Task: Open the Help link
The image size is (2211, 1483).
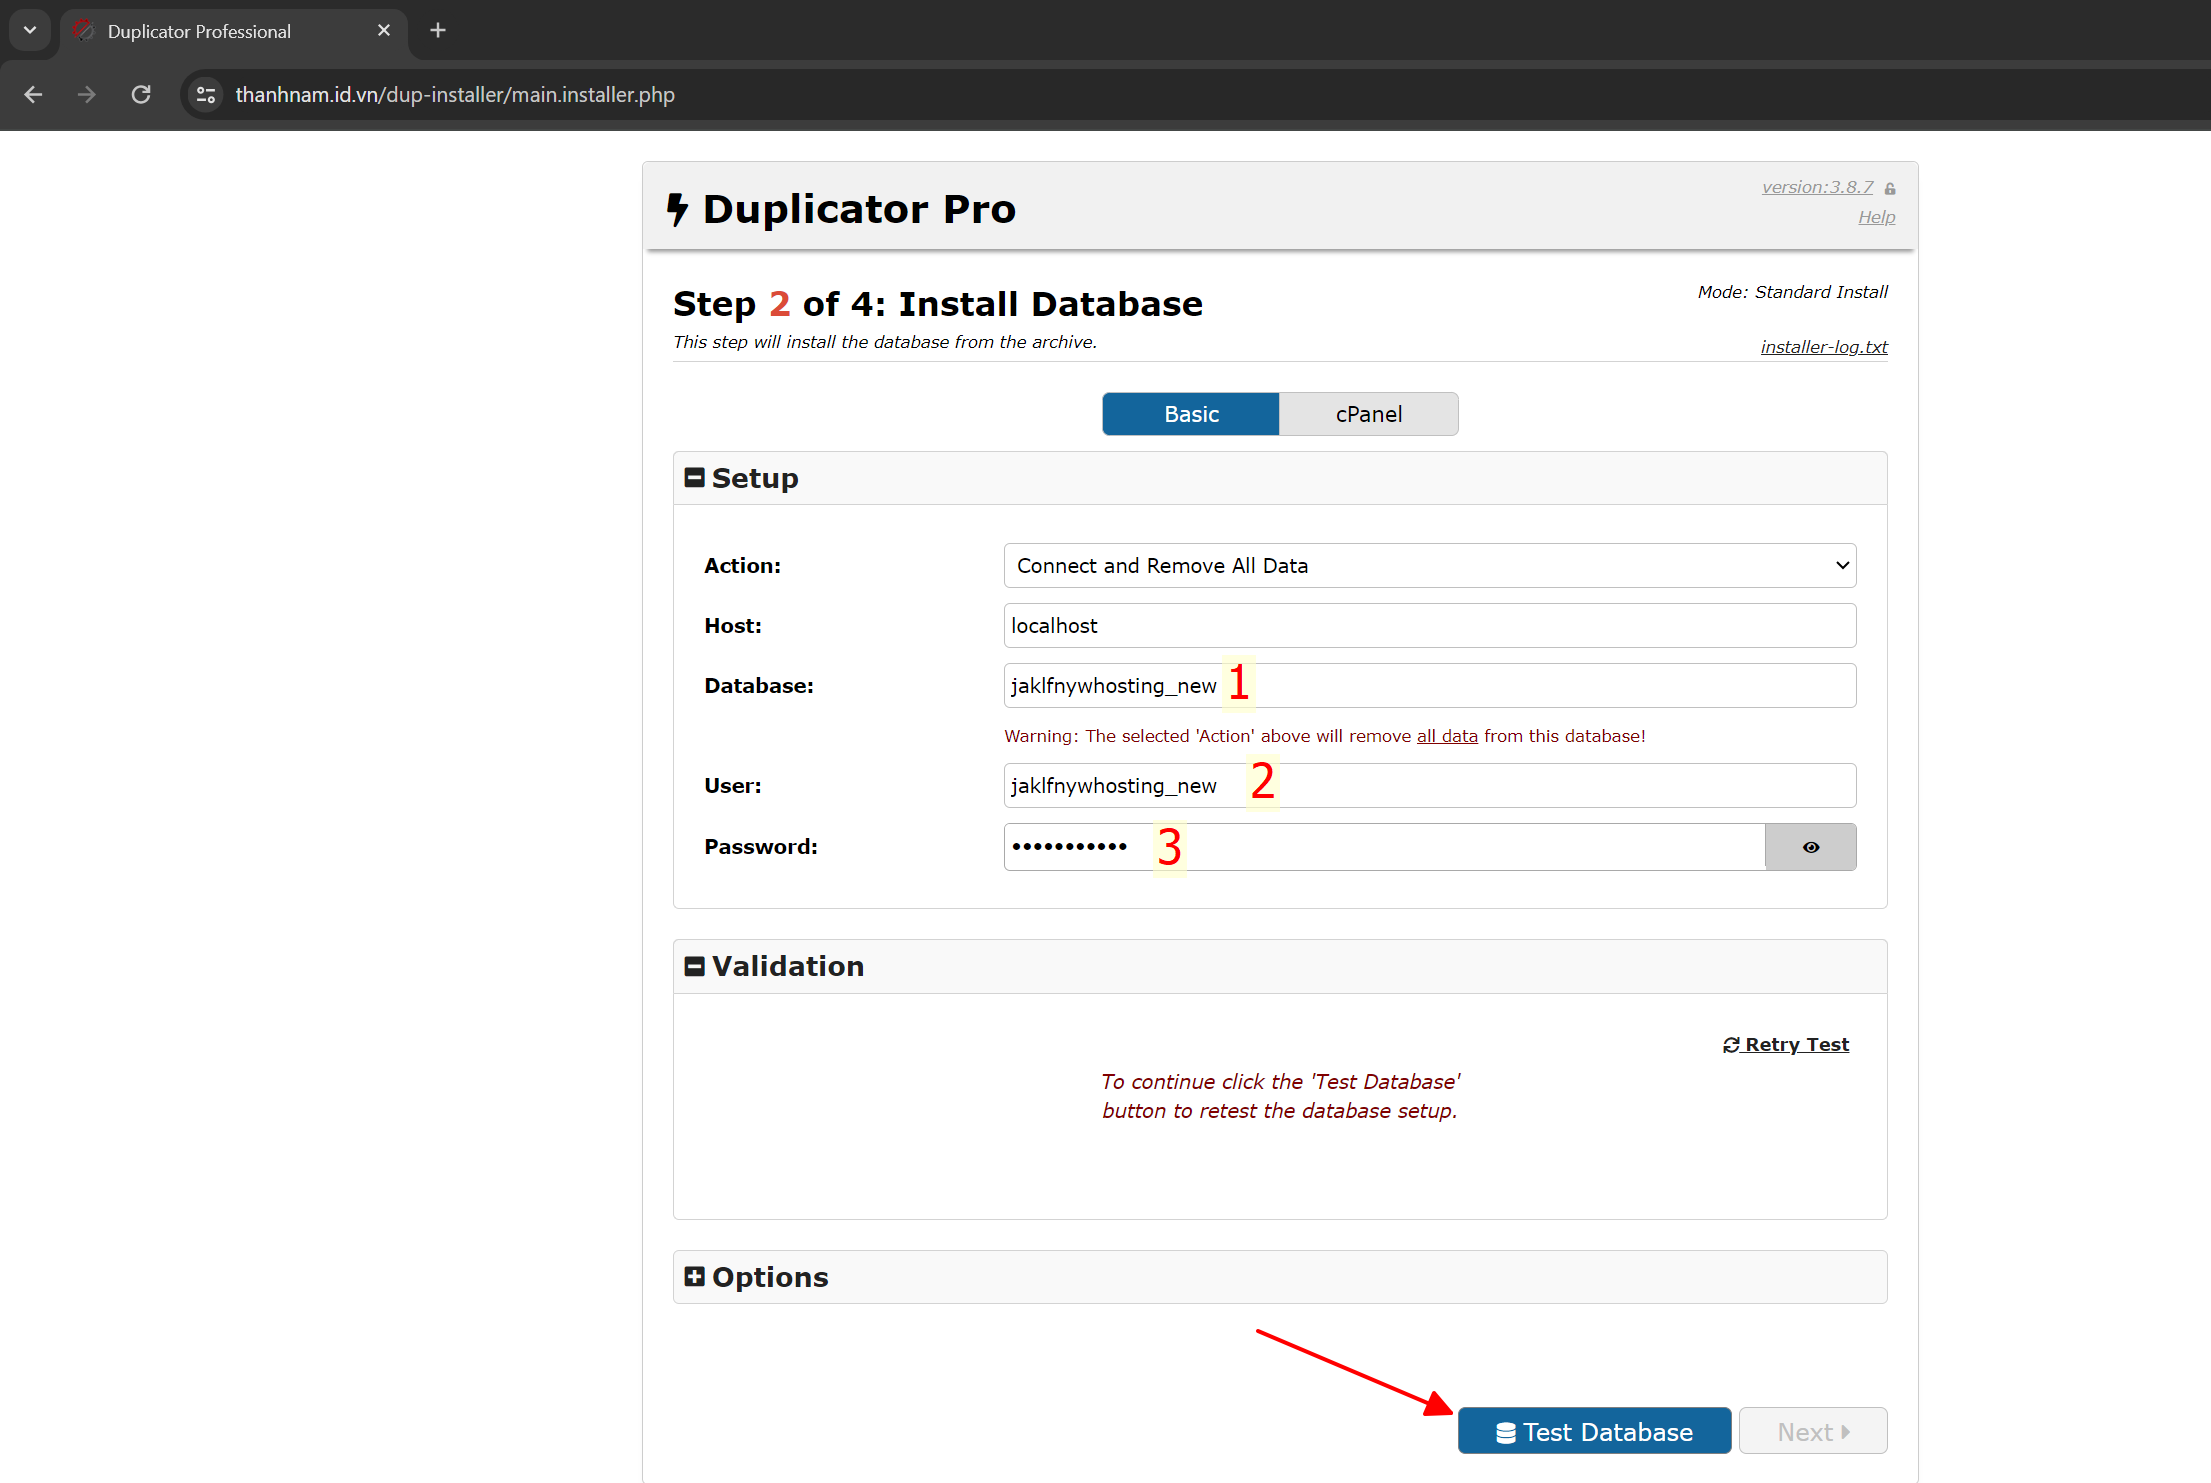Action: 1876,217
